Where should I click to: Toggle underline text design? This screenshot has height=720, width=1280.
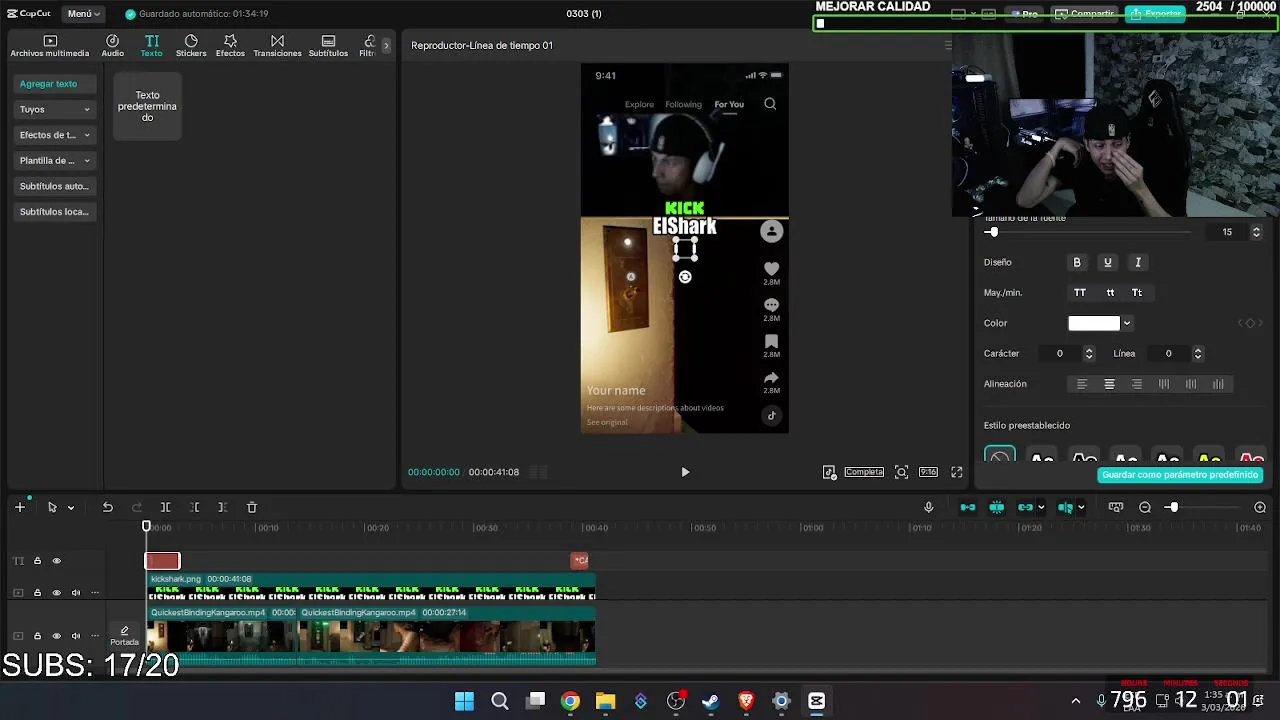[x=1107, y=262]
